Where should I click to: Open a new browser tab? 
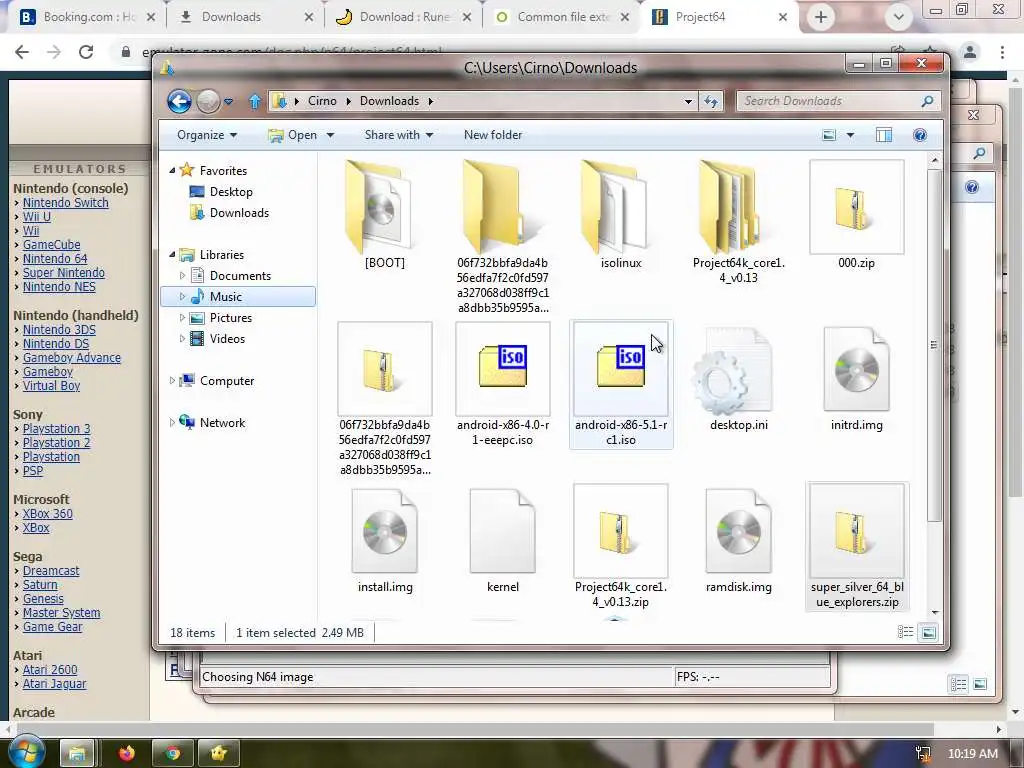point(821,17)
